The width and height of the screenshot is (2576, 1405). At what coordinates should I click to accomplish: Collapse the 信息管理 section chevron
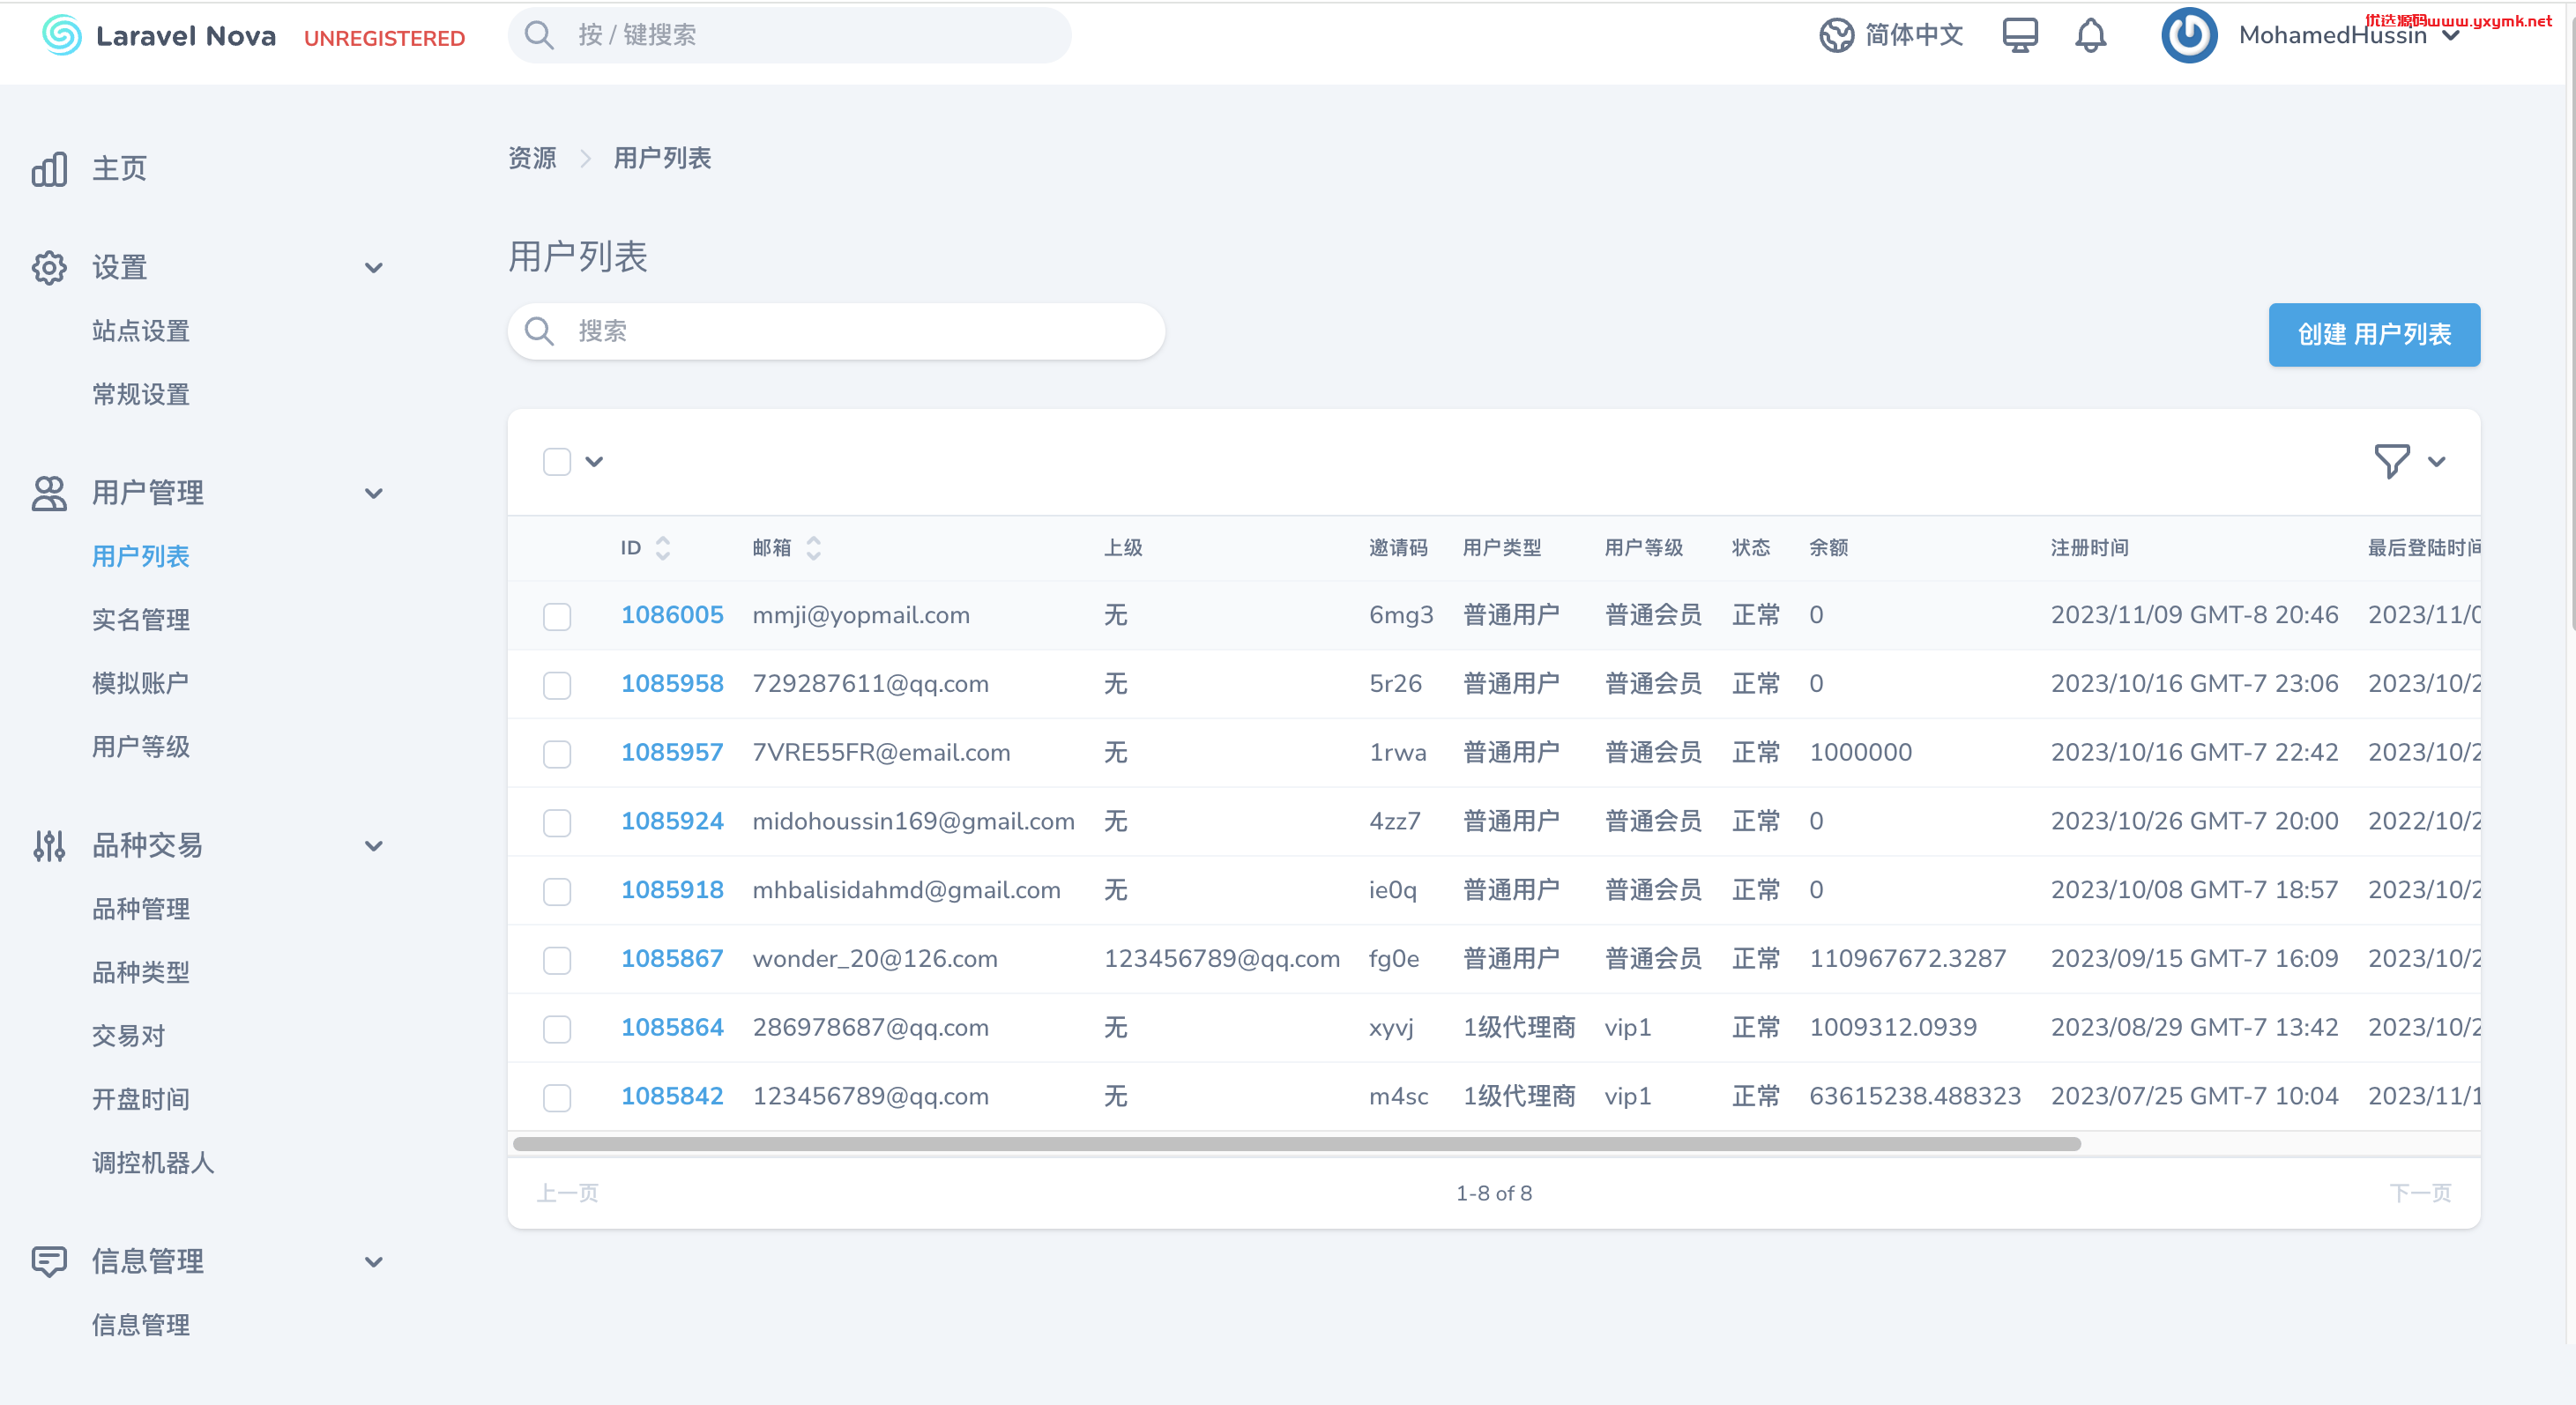(x=374, y=1262)
